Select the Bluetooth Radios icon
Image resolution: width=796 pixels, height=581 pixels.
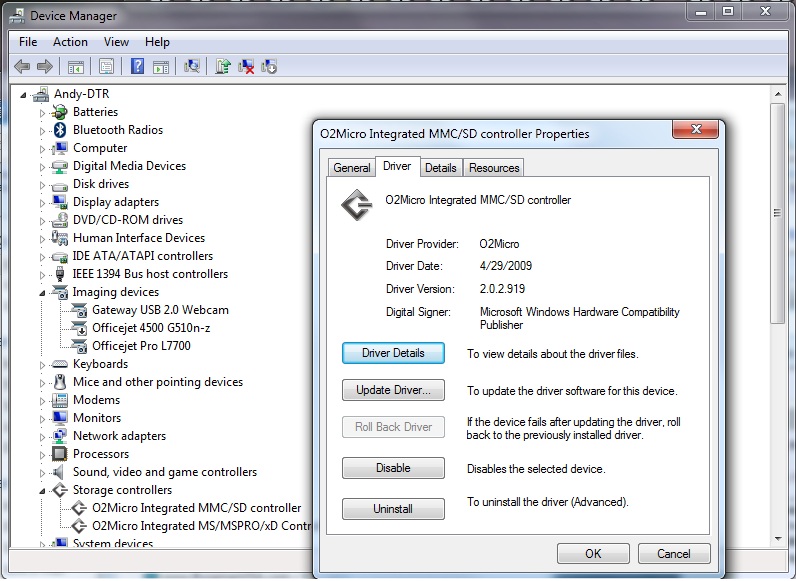[x=60, y=130]
